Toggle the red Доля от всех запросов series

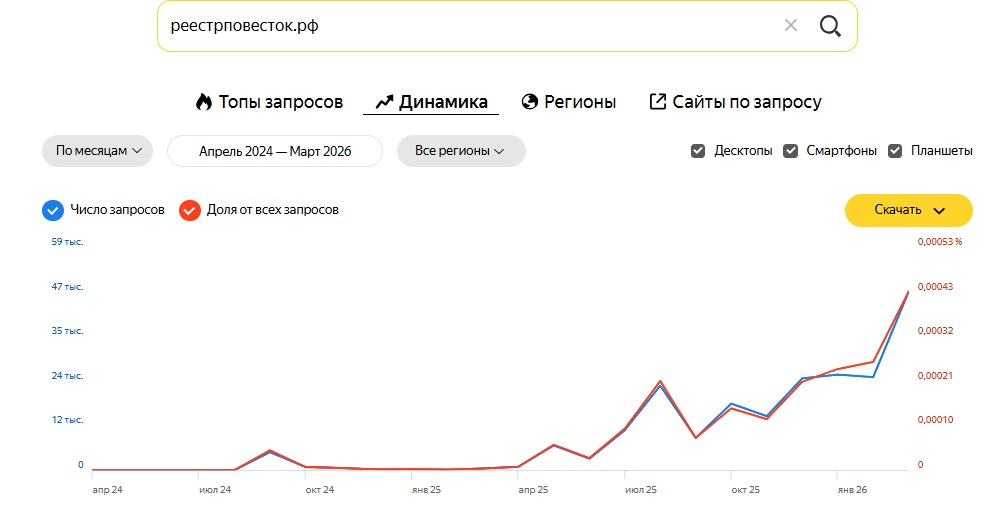pos(189,210)
